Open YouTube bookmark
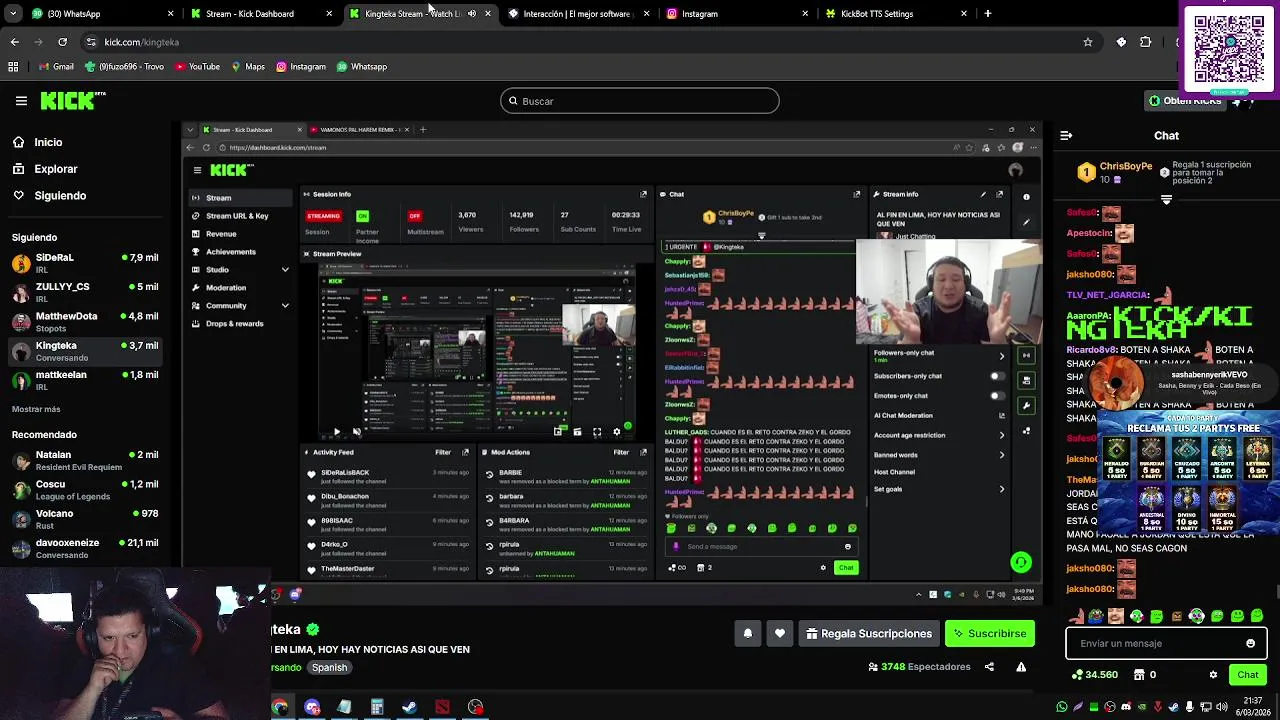This screenshot has height=720, width=1280. (x=197, y=67)
